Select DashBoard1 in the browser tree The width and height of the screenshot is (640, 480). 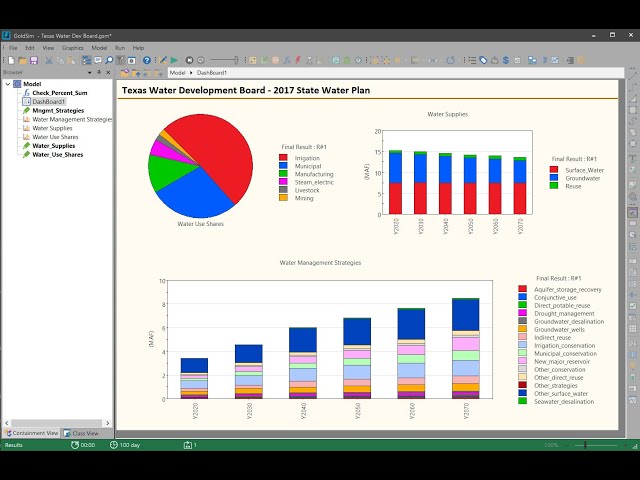49,102
